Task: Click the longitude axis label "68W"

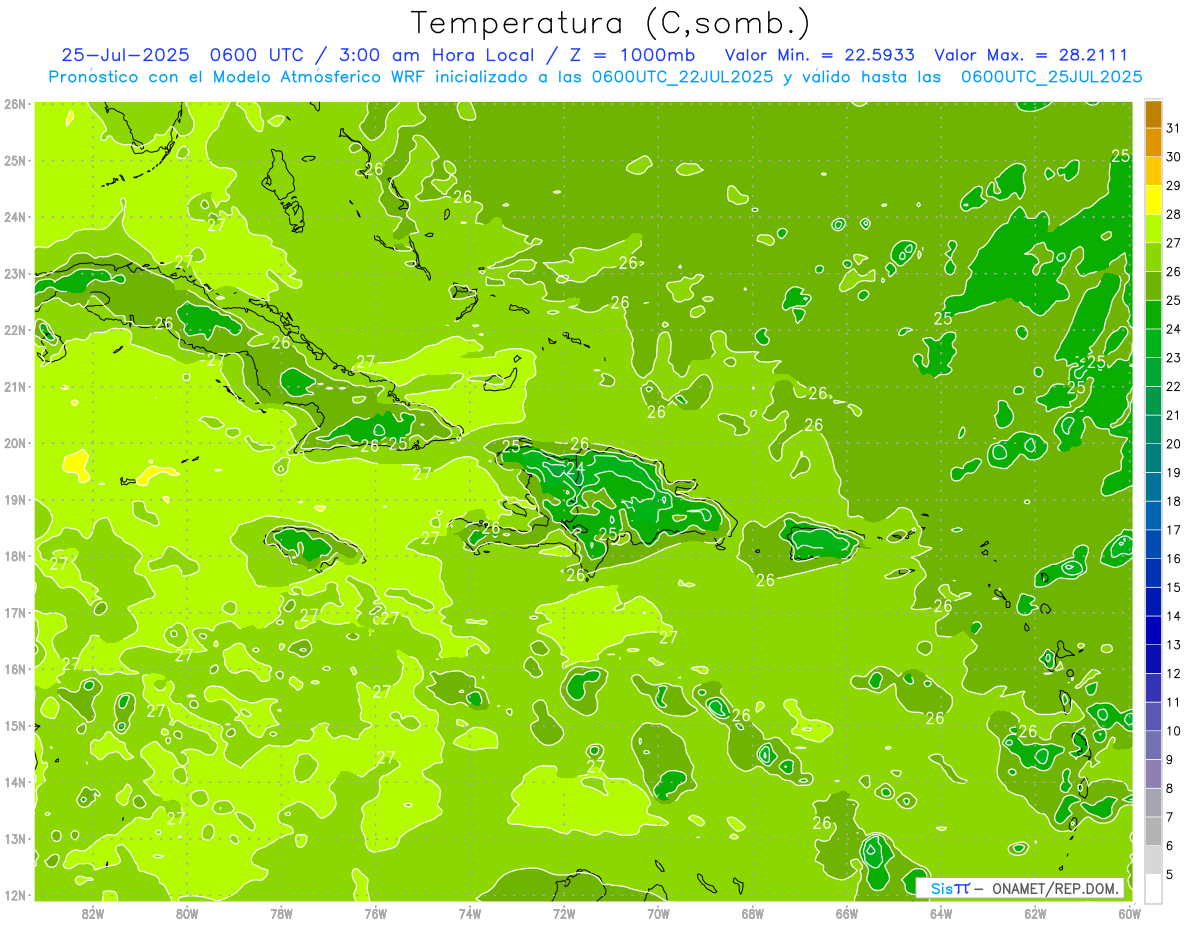Action: point(752,913)
